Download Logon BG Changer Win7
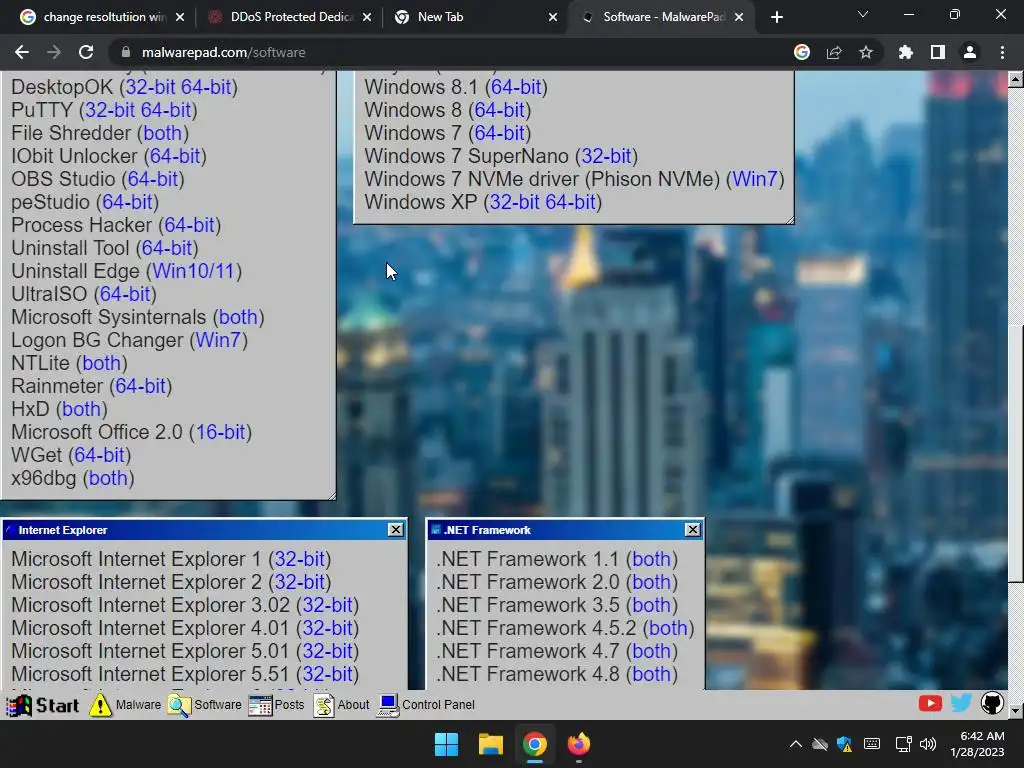Image resolution: width=1024 pixels, height=768 pixels. 218,340
